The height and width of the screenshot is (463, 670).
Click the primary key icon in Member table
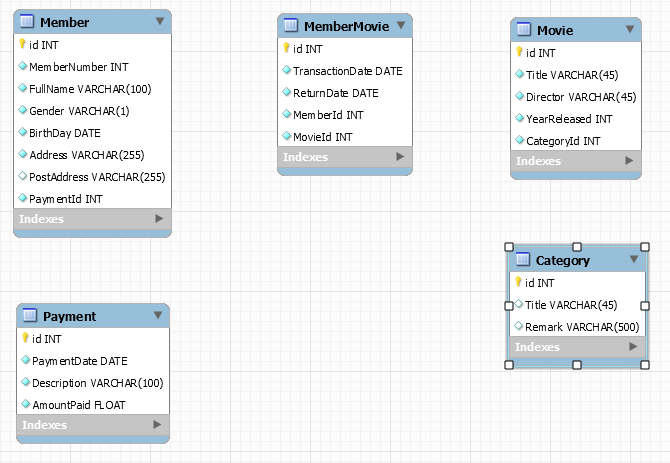(x=22, y=44)
